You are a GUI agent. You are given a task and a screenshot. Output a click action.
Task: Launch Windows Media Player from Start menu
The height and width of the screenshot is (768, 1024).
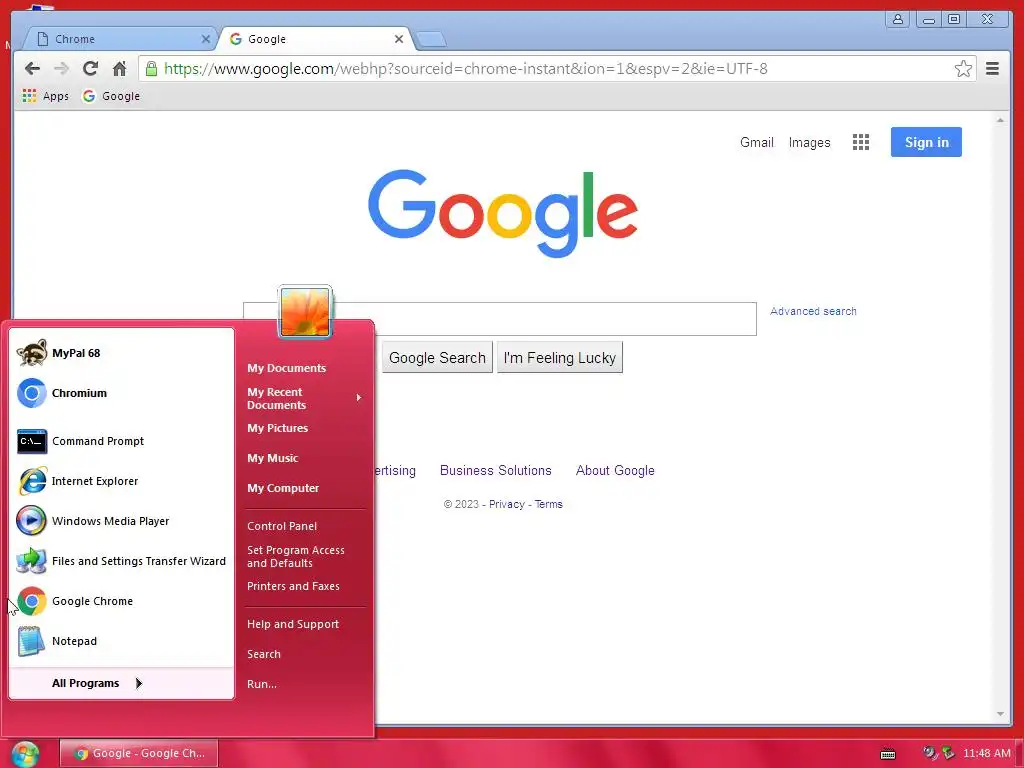click(x=121, y=521)
